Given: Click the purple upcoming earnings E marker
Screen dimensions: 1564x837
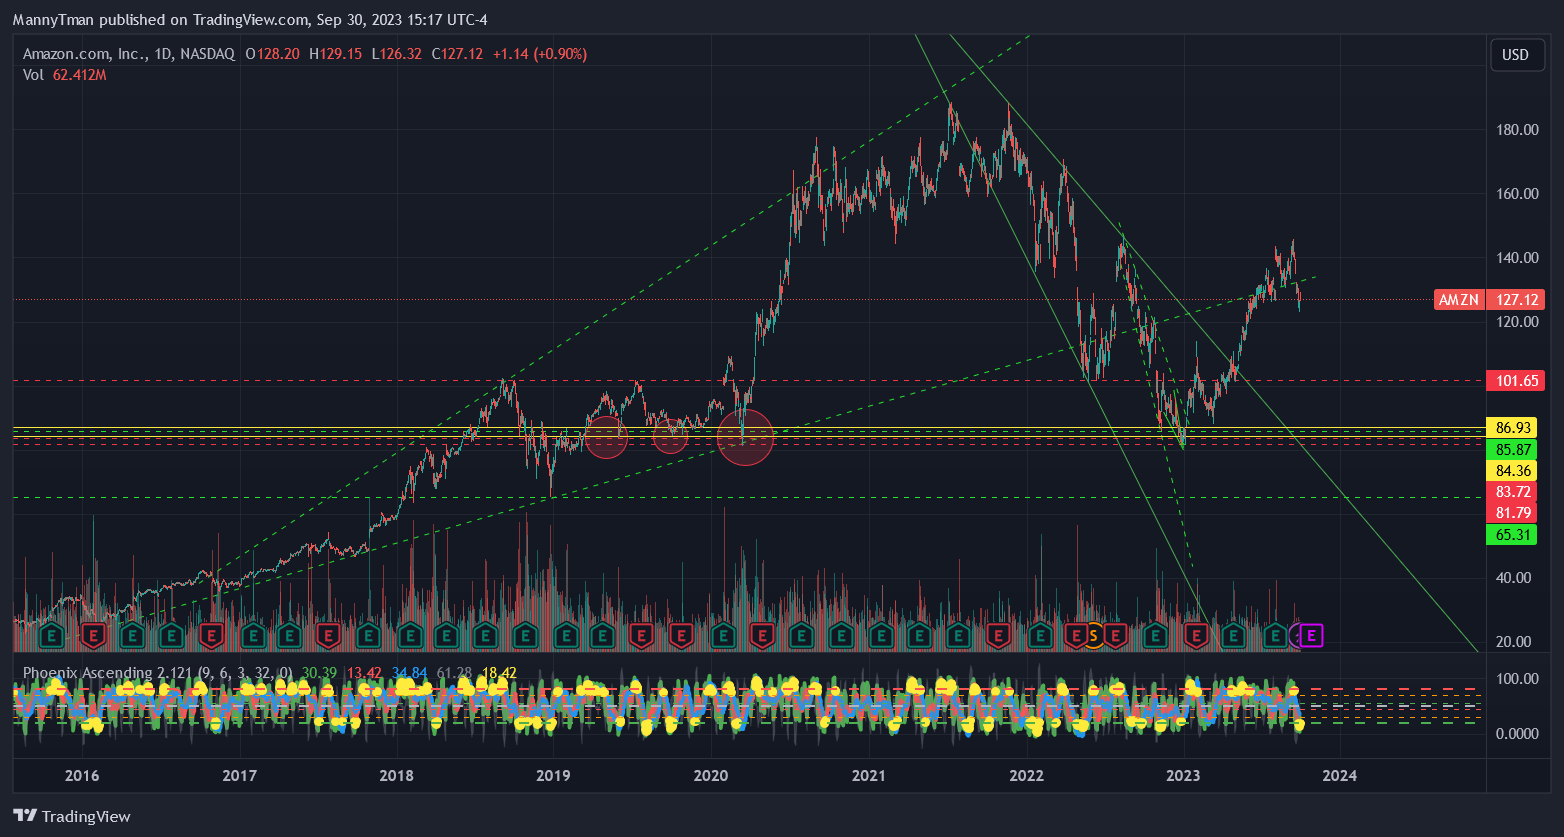Looking at the screenshot, I should click(1312, 634).
